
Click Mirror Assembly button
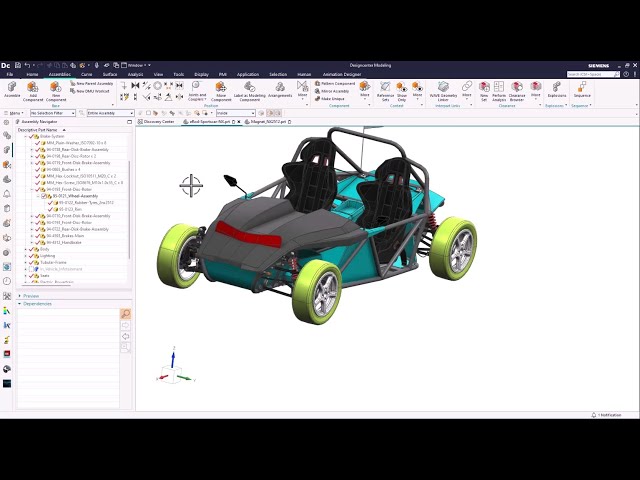[332, 91]
